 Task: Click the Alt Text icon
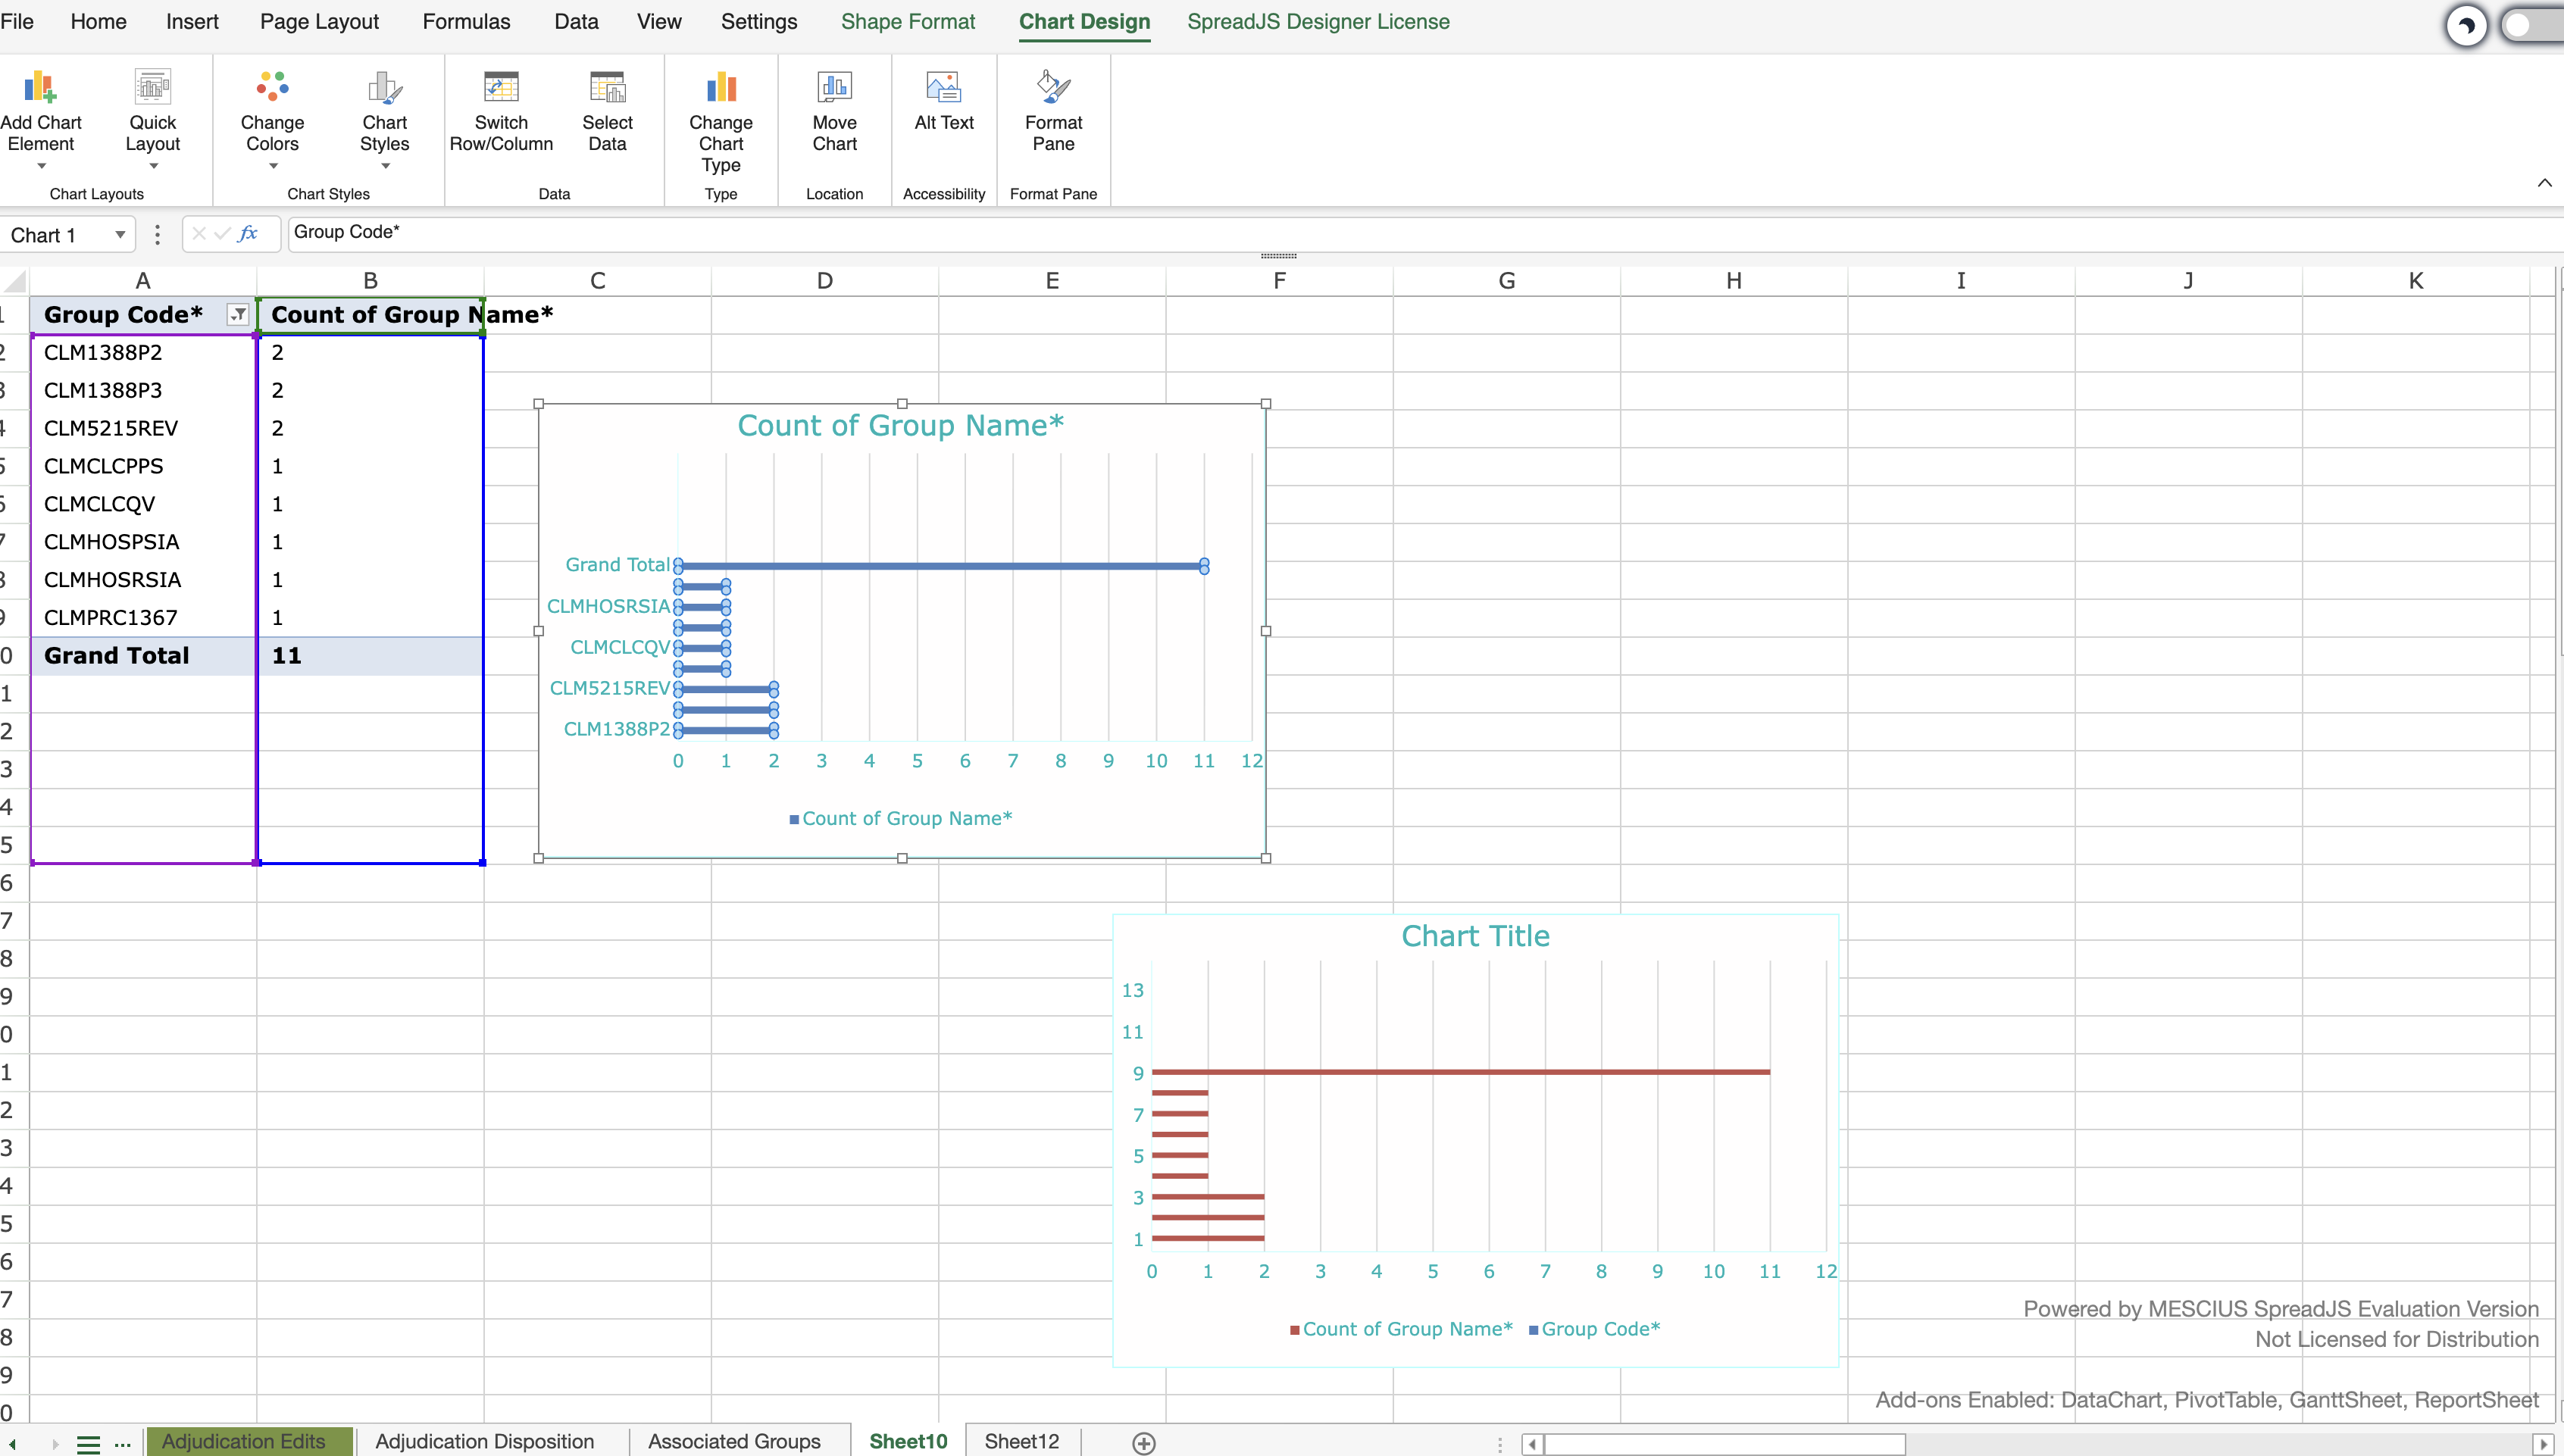click(943, 88)
